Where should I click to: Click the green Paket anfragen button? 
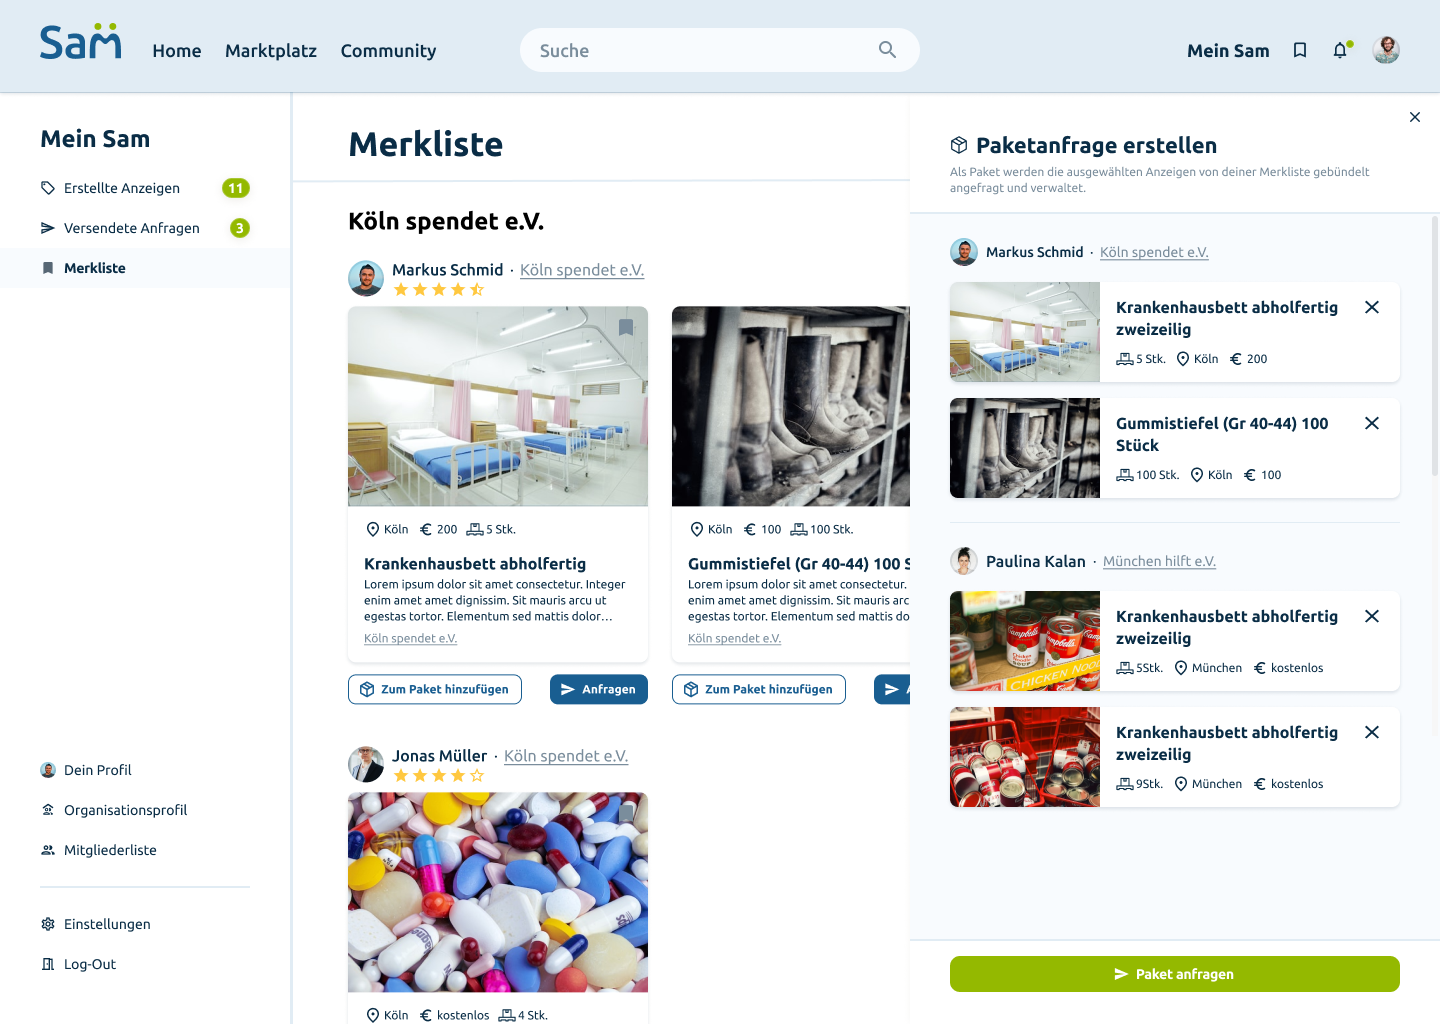point(1175,974)
